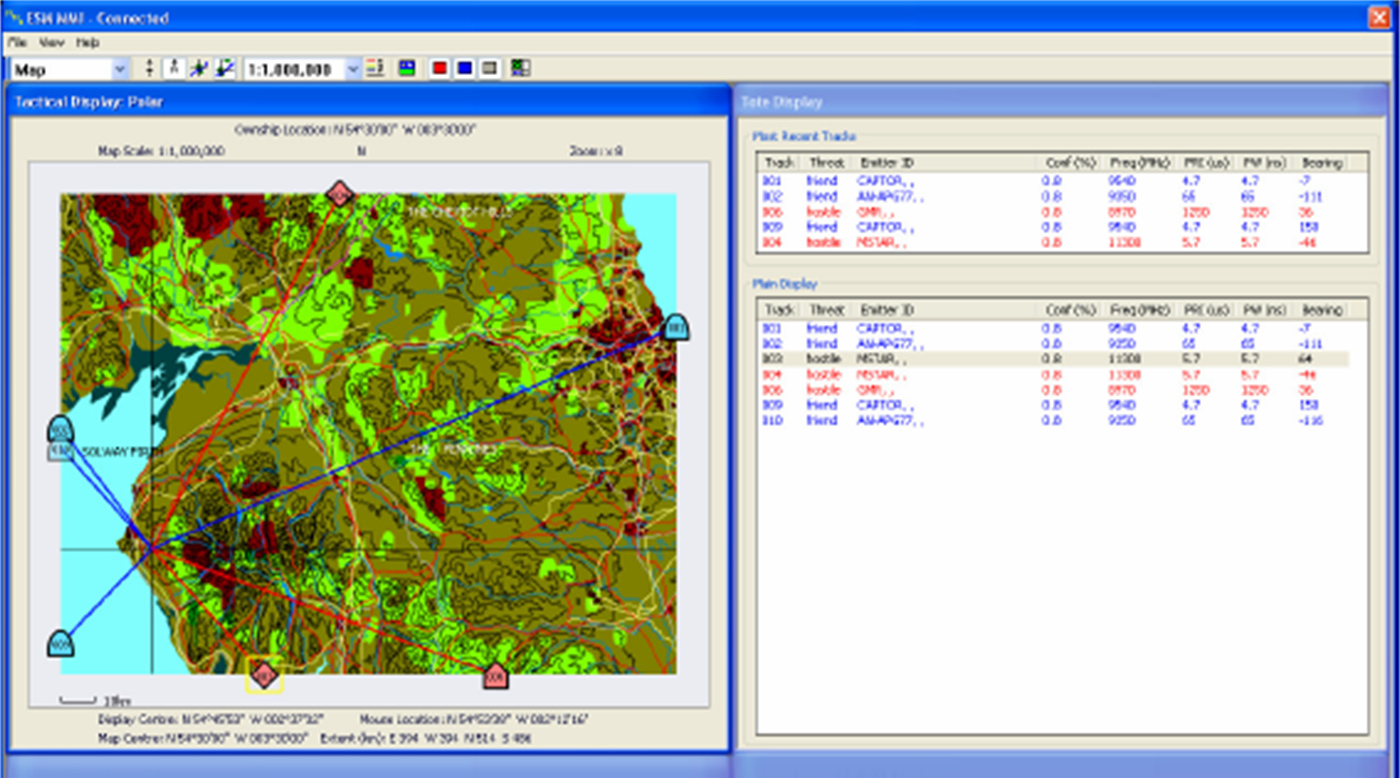Expand the 1:1,000,000 scale dropdown
Image resolution: width=1400 pixels, height=778 pixels.
tap(352, 70)
